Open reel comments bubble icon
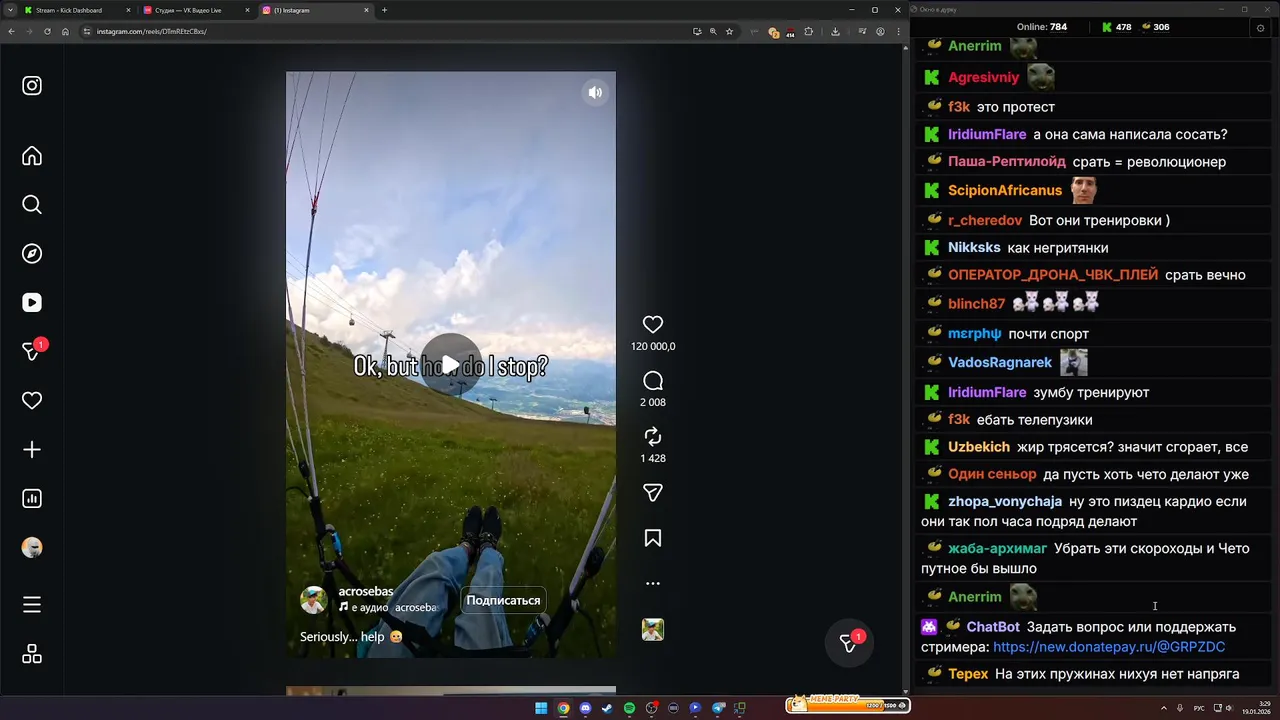 click(653, 381)
